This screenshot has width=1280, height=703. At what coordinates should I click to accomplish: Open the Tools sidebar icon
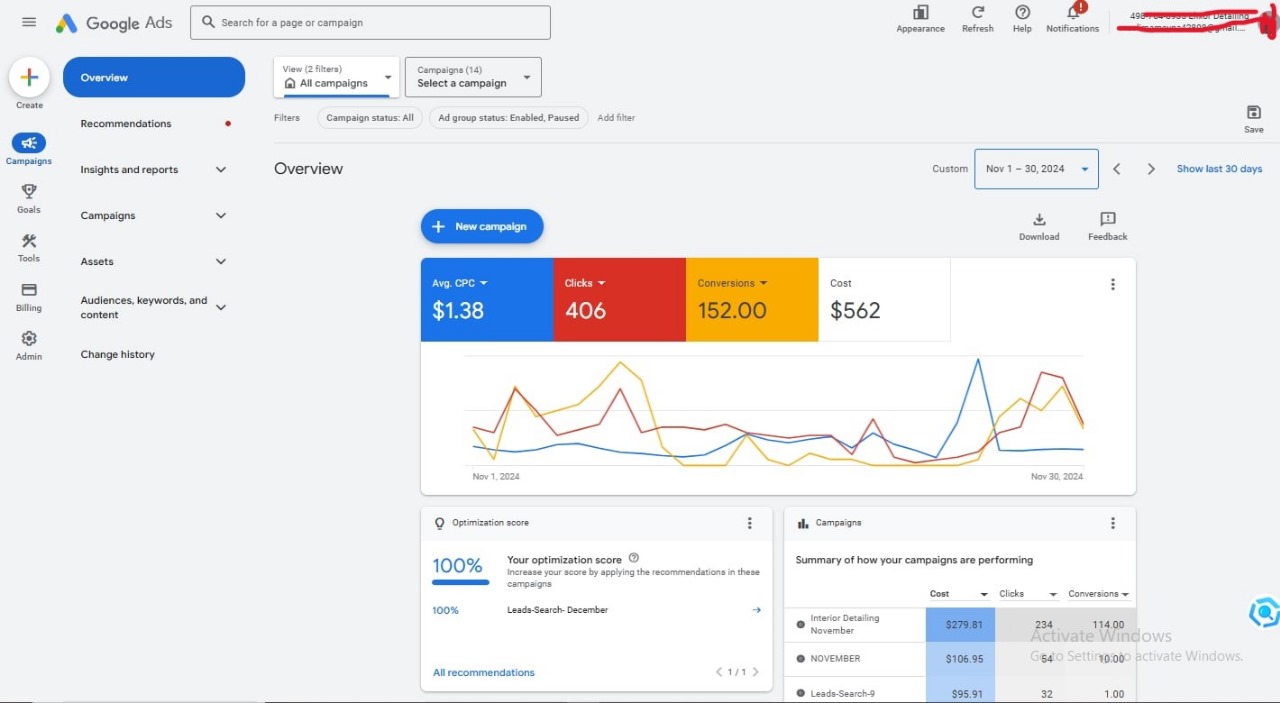click(x=29, y=240)
